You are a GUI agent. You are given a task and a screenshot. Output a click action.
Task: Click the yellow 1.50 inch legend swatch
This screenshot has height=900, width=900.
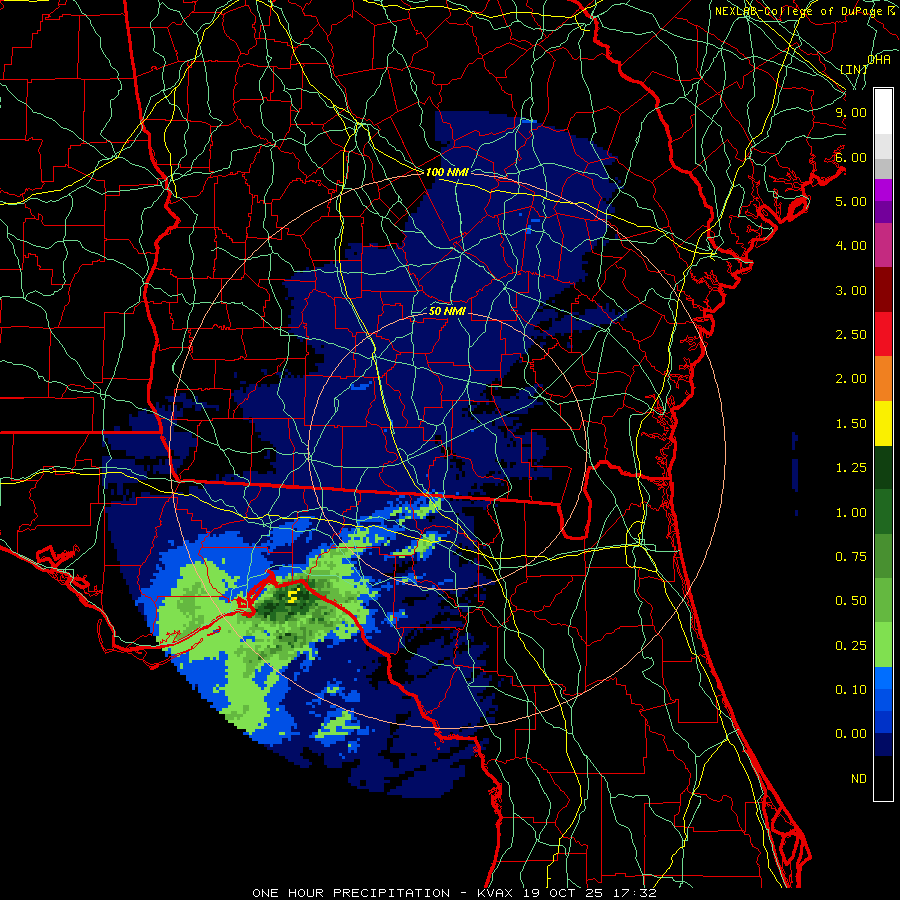click(x=883, y=423)
